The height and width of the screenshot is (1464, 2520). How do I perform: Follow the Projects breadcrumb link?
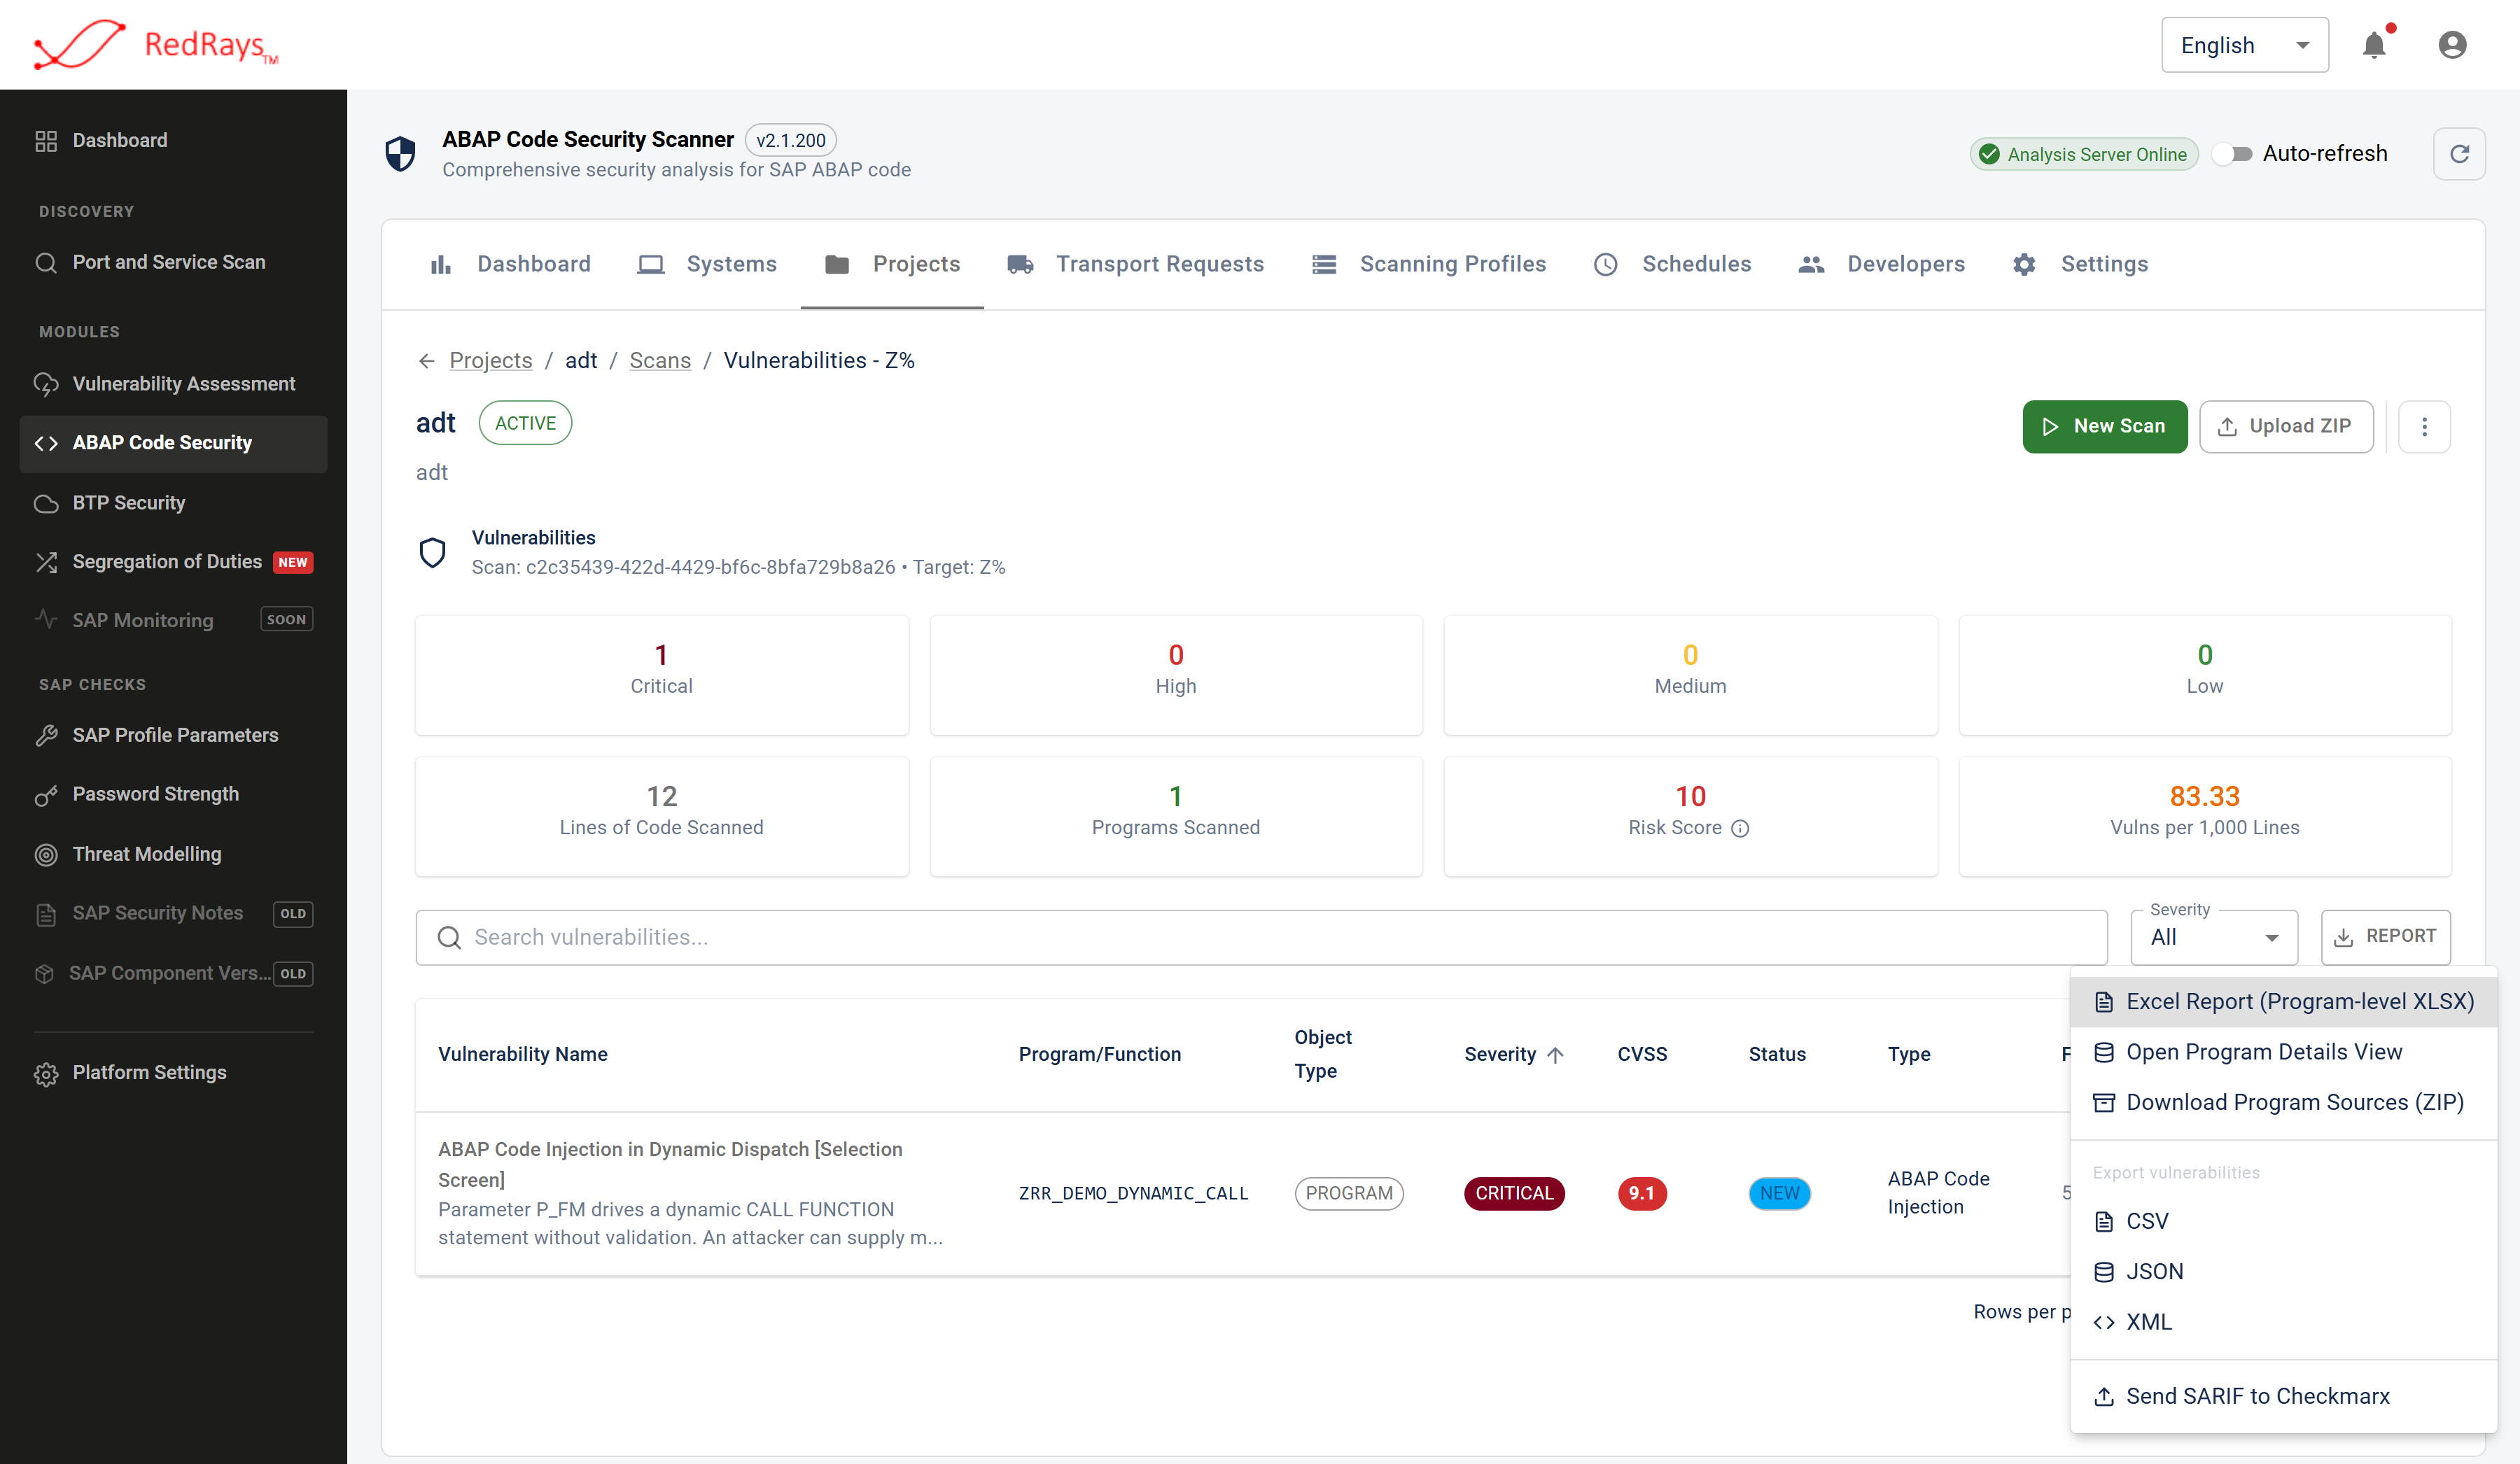click(x=490, y=361)
